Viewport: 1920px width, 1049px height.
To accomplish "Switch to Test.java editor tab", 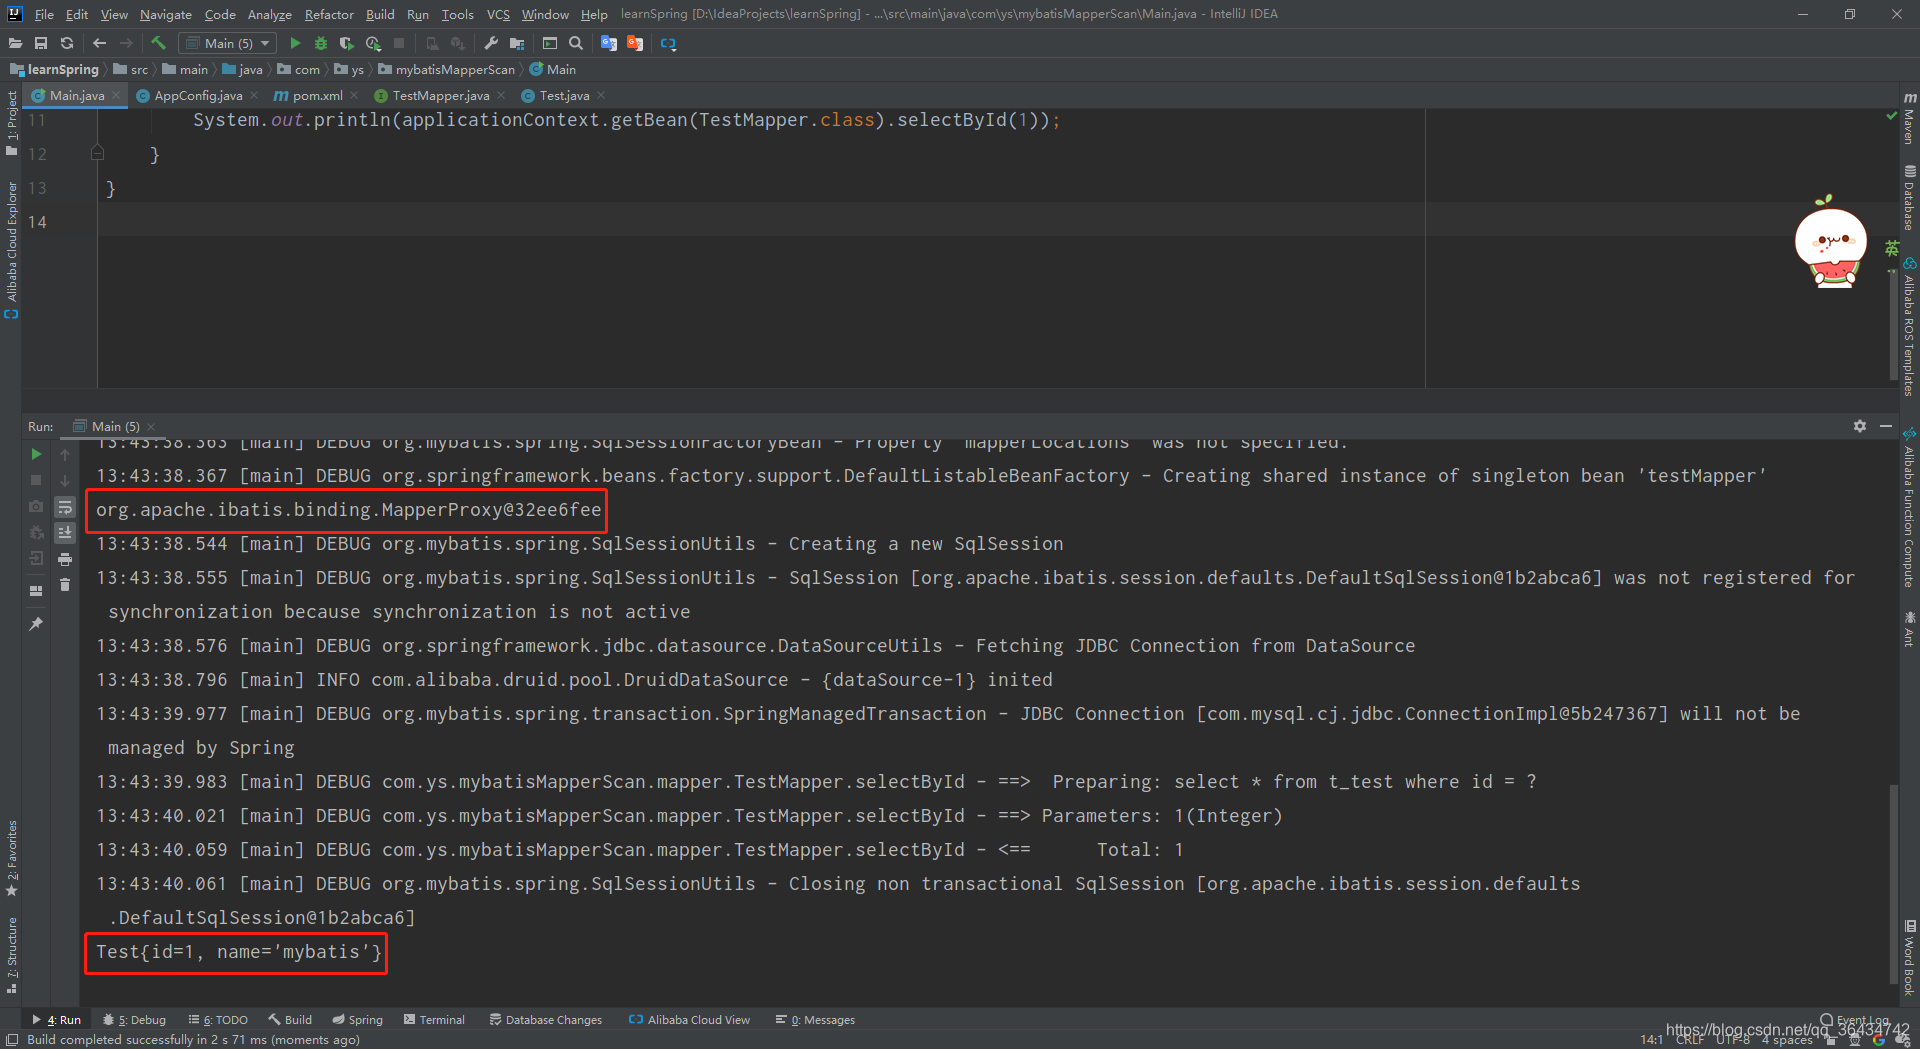I will 564,95.
